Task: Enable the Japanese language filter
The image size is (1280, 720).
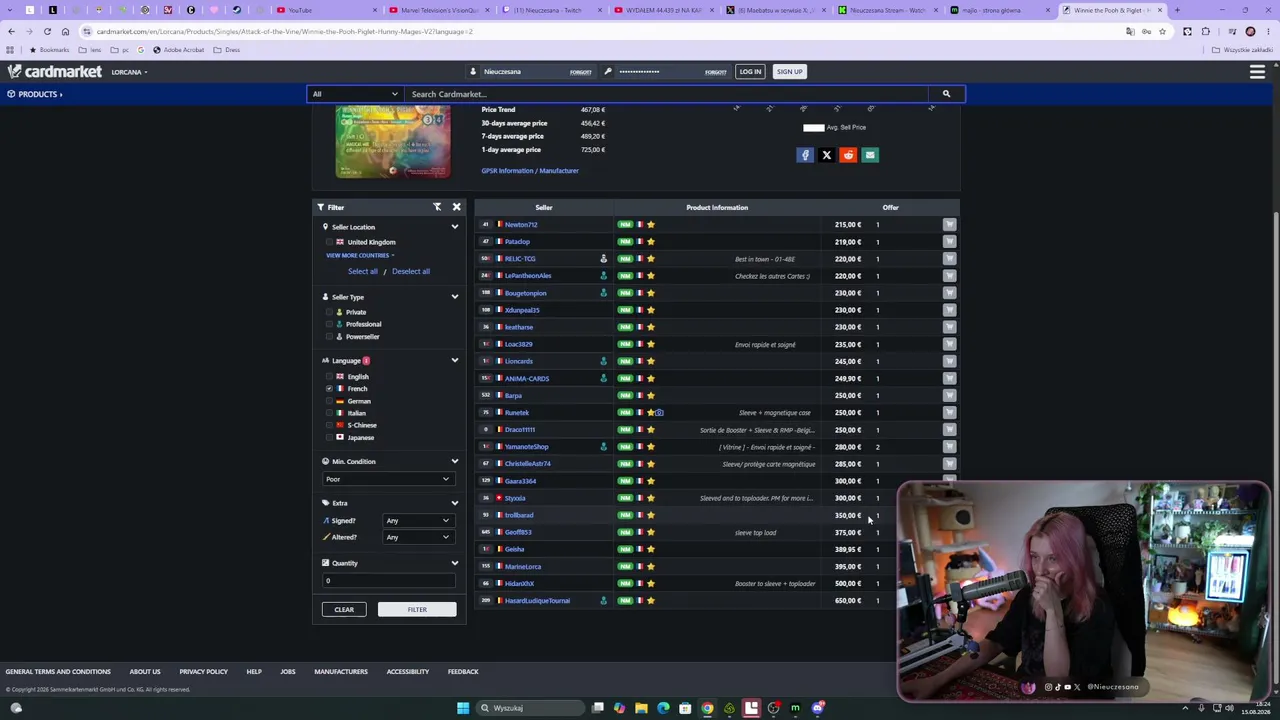Action: 329,437
